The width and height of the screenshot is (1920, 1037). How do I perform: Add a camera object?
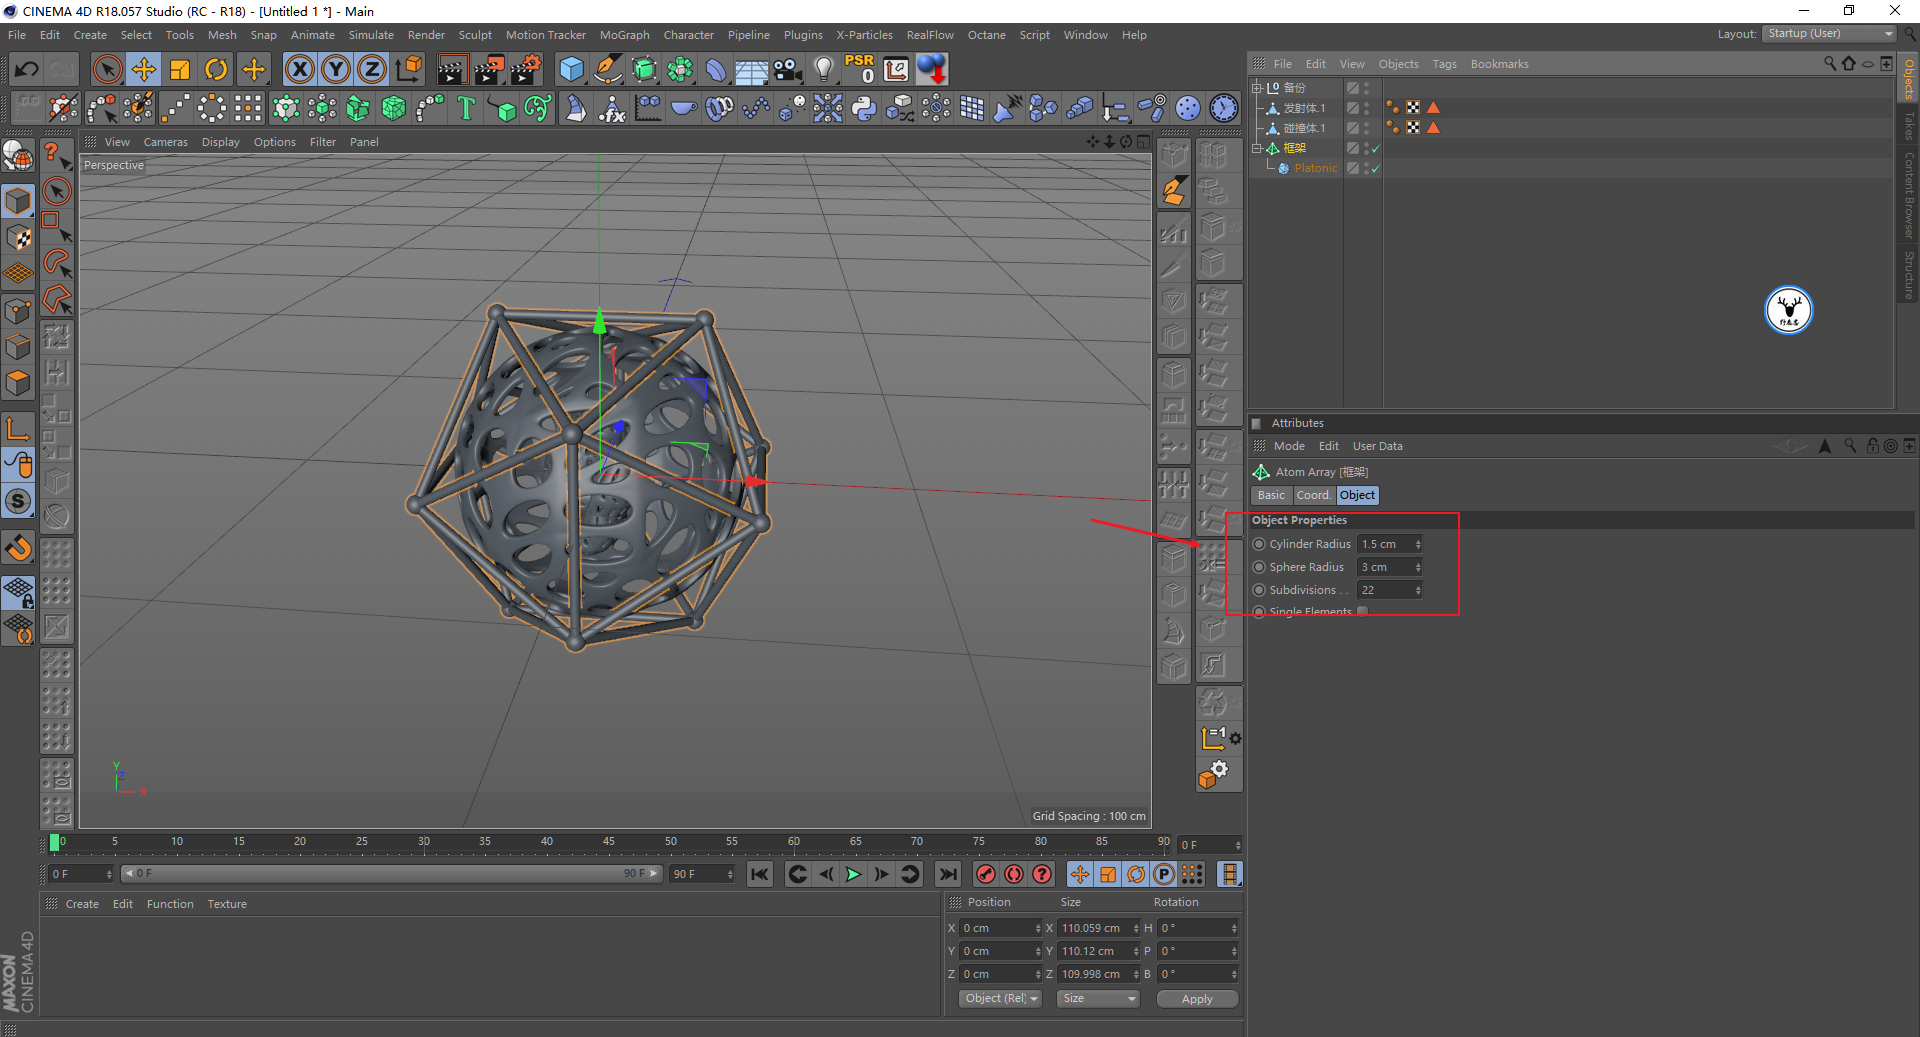coord(788,69)
